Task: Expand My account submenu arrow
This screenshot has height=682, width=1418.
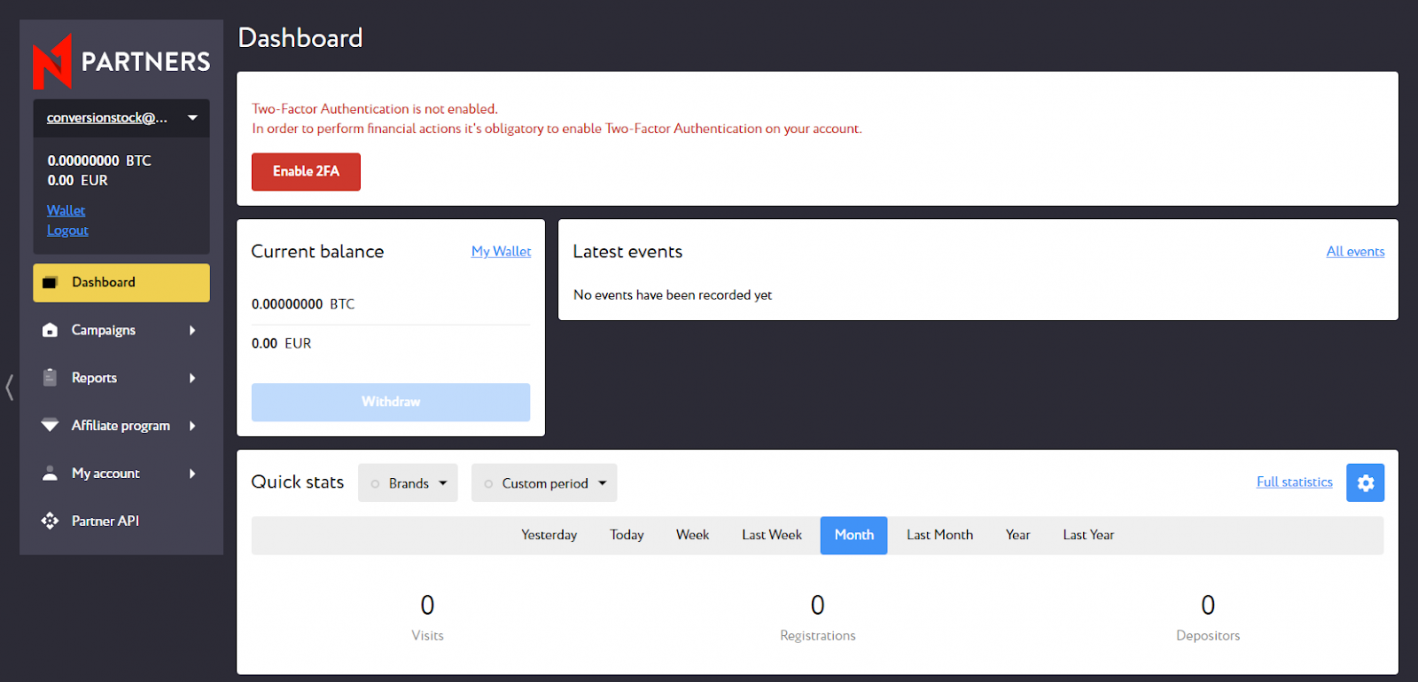Action: (192, 474)
